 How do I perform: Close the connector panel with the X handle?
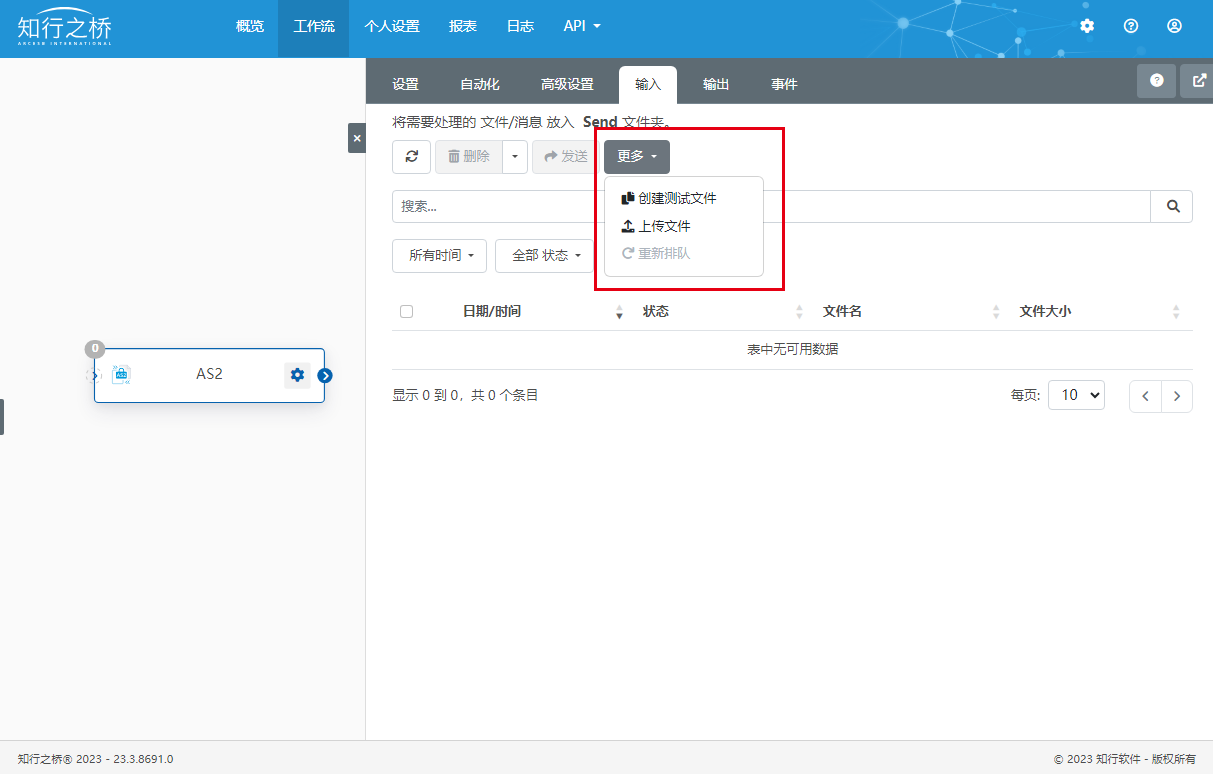pos(357,138)
